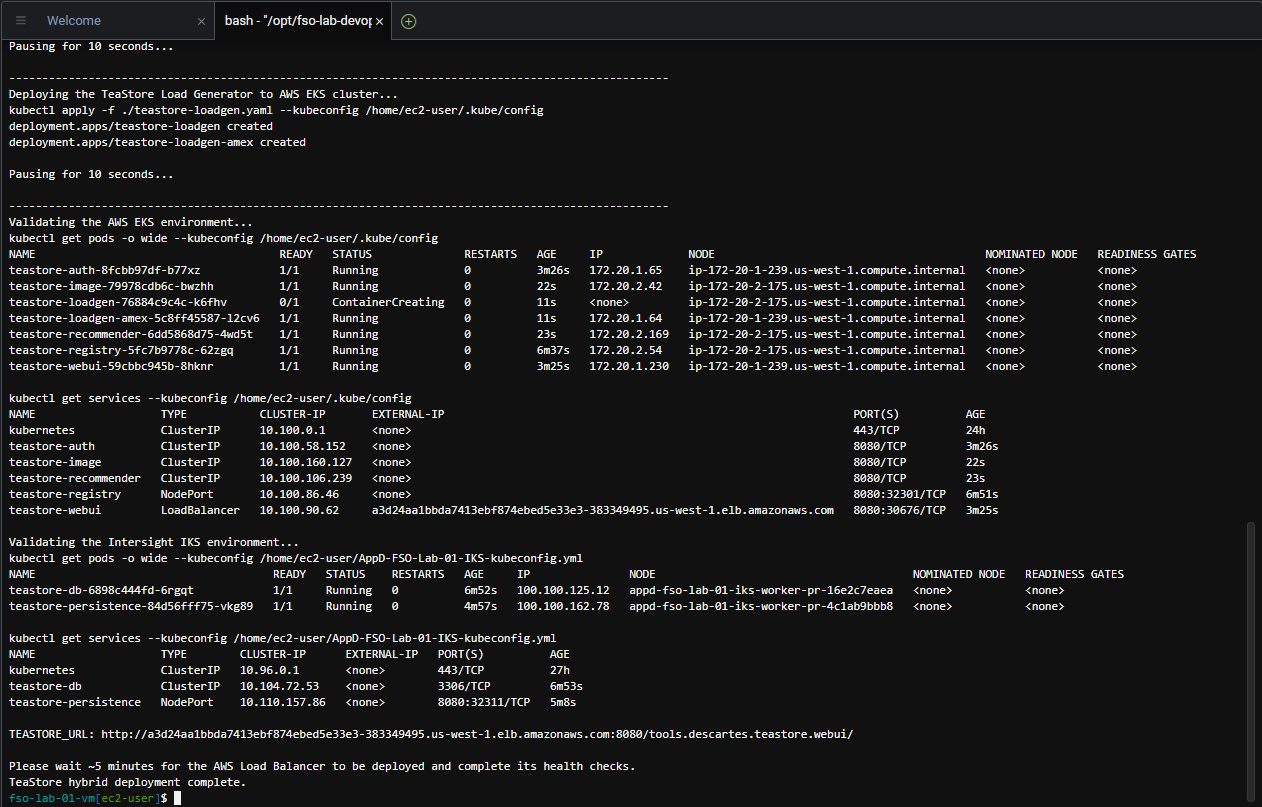The image size is (1262, 807).
Task: Click cluster IP 10.100.106.239
Action: click(306, 478)
